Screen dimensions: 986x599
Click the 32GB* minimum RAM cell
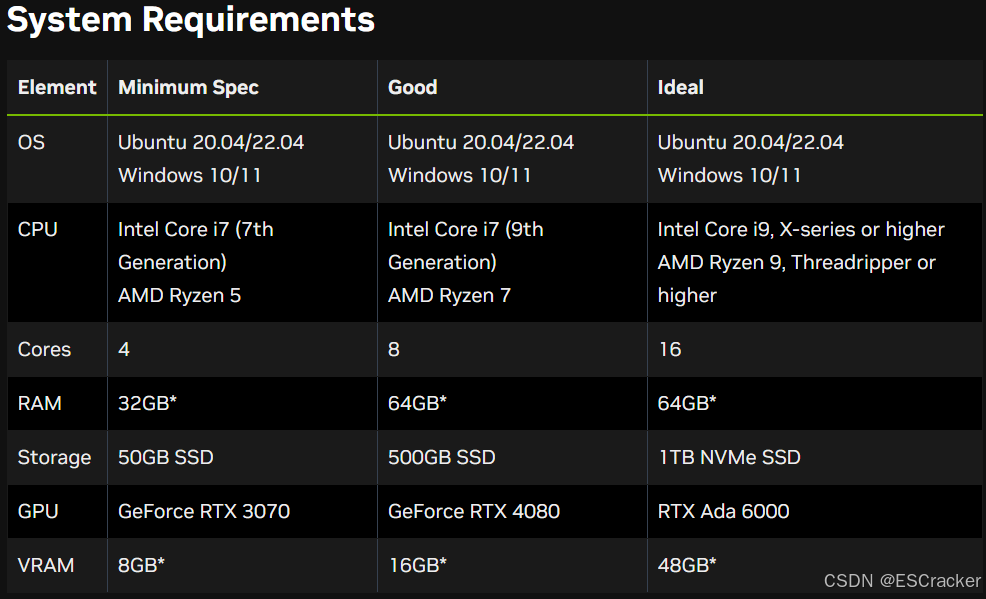[147, 403]
